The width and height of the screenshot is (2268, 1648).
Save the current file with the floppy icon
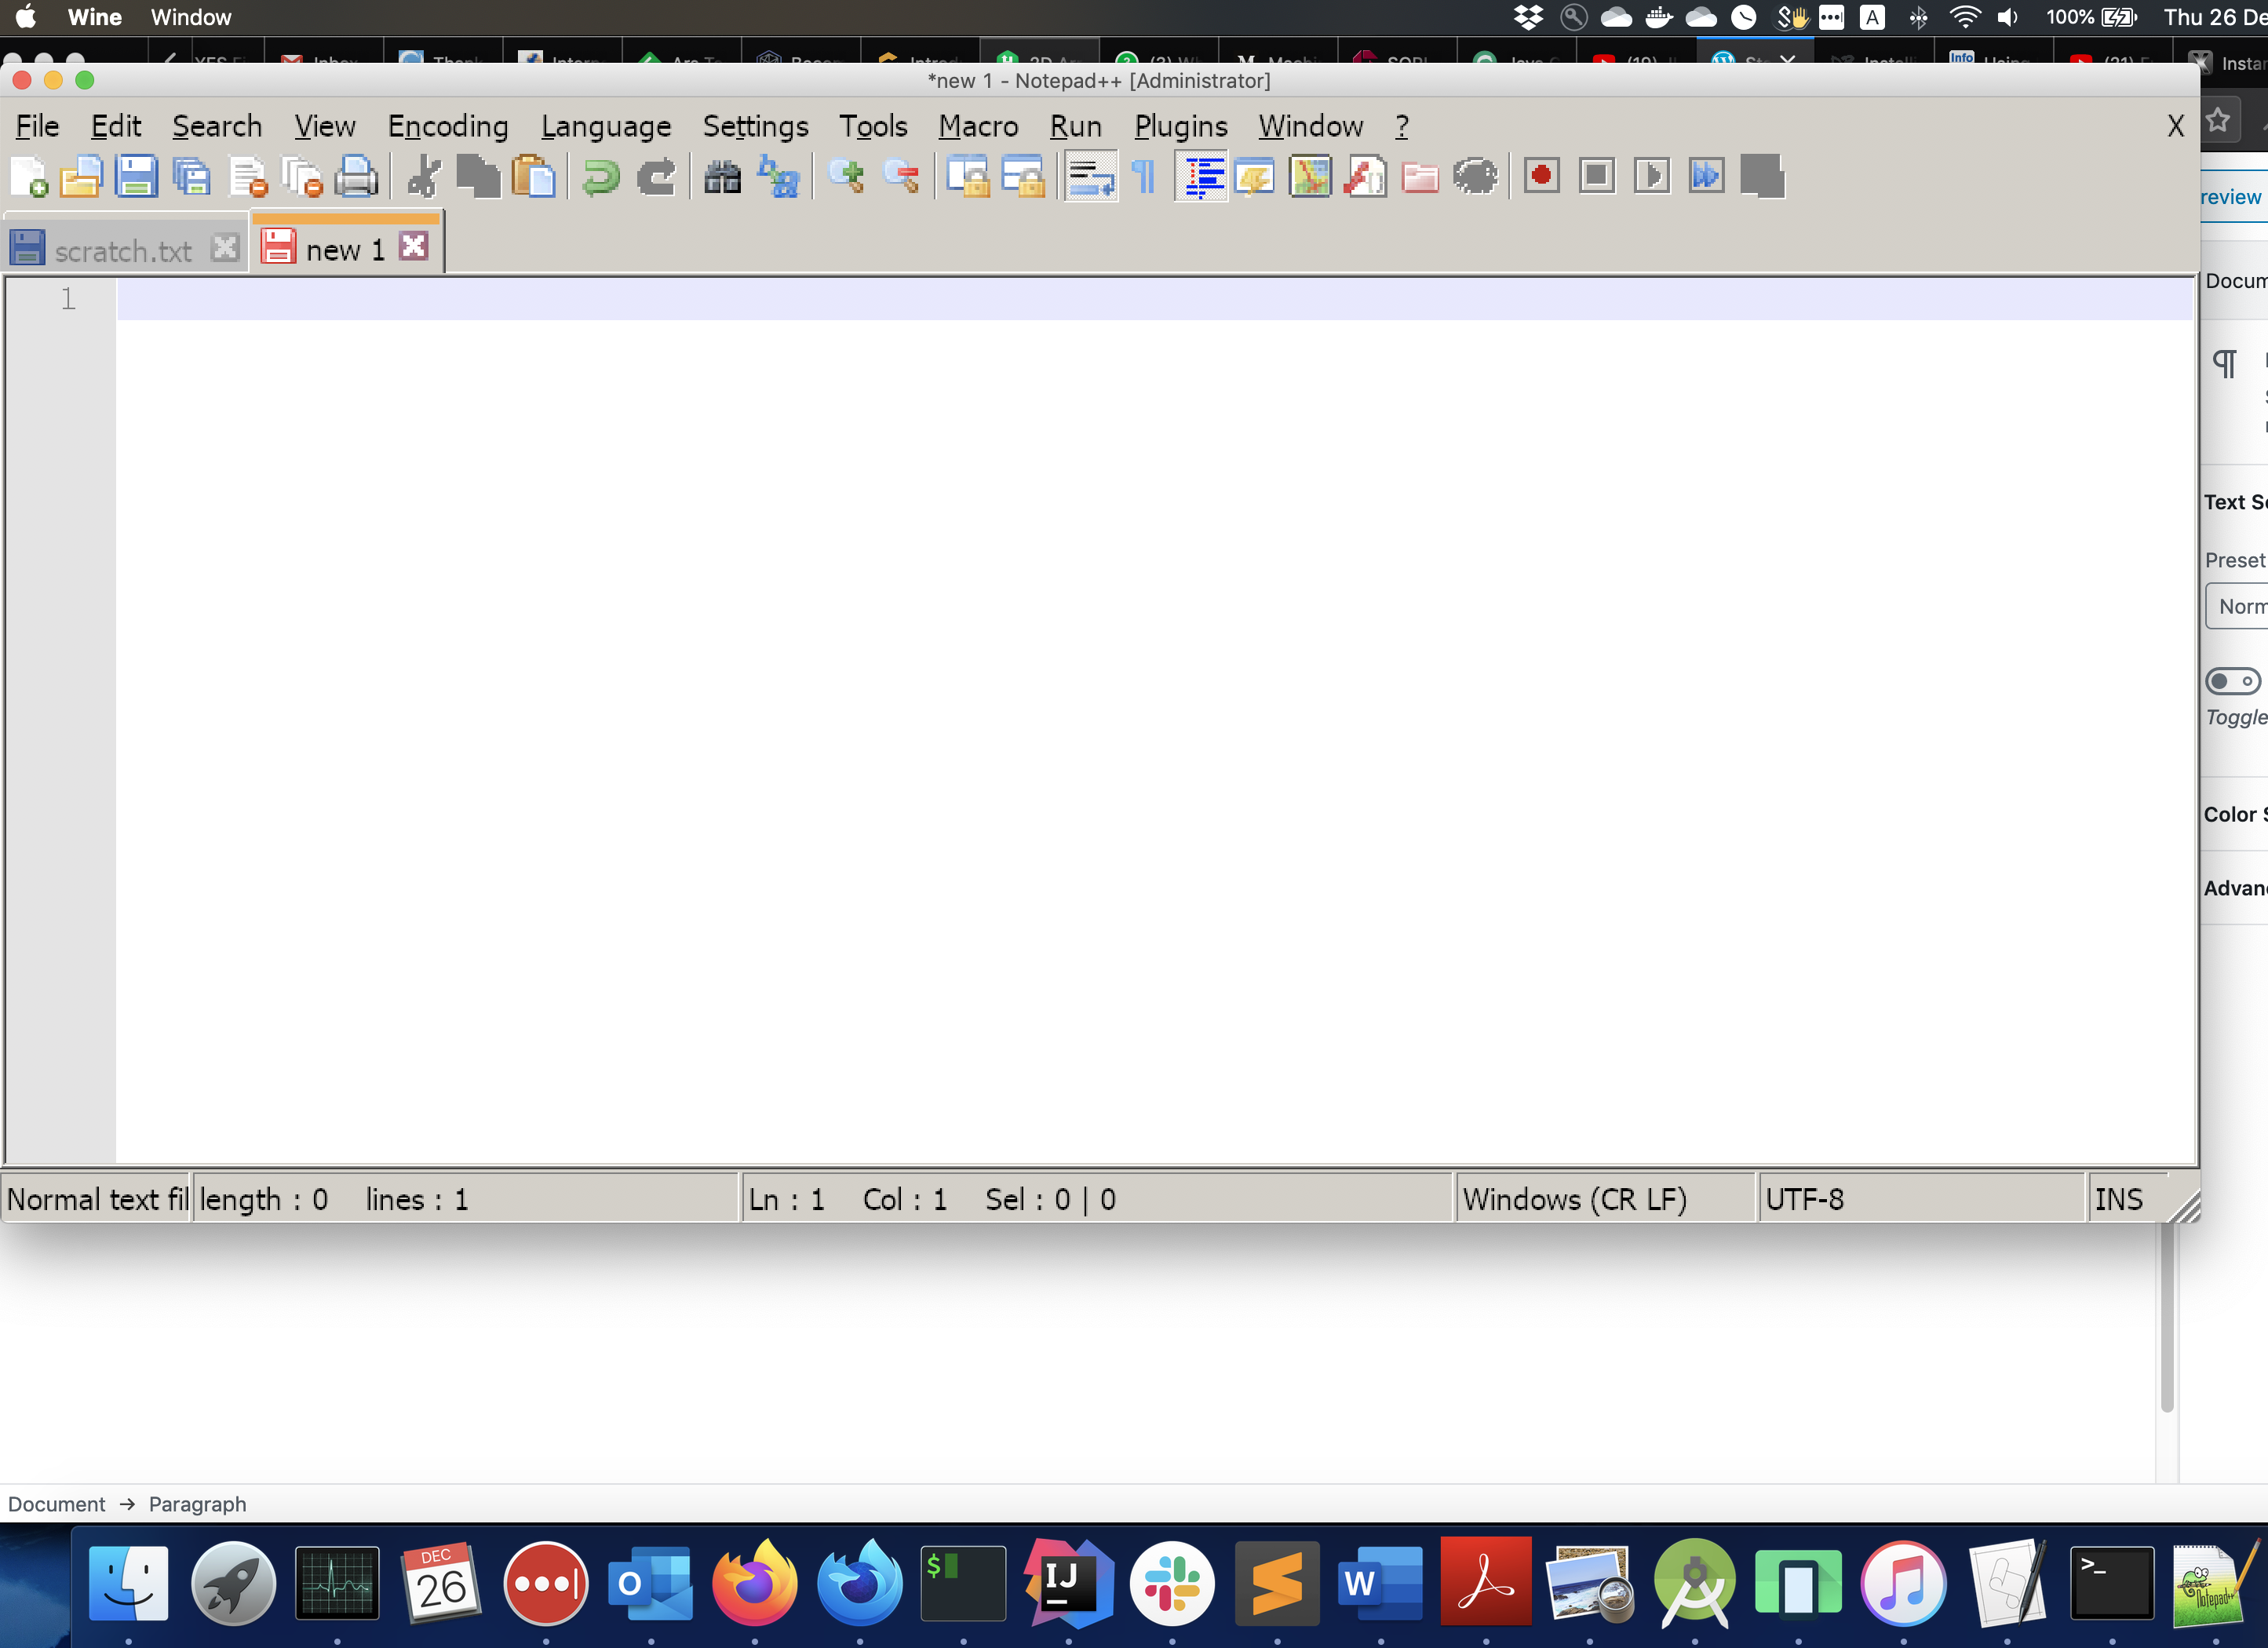[x=136, y=177]
